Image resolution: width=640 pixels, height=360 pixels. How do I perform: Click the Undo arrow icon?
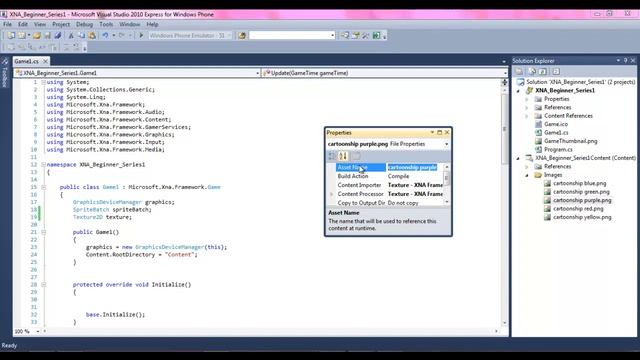coord(105,36)
